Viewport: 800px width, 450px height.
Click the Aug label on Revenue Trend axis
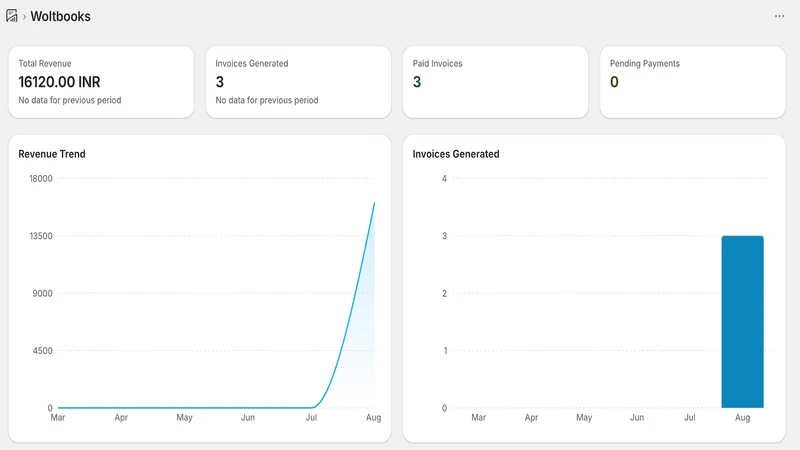click(x=373, y=417)
